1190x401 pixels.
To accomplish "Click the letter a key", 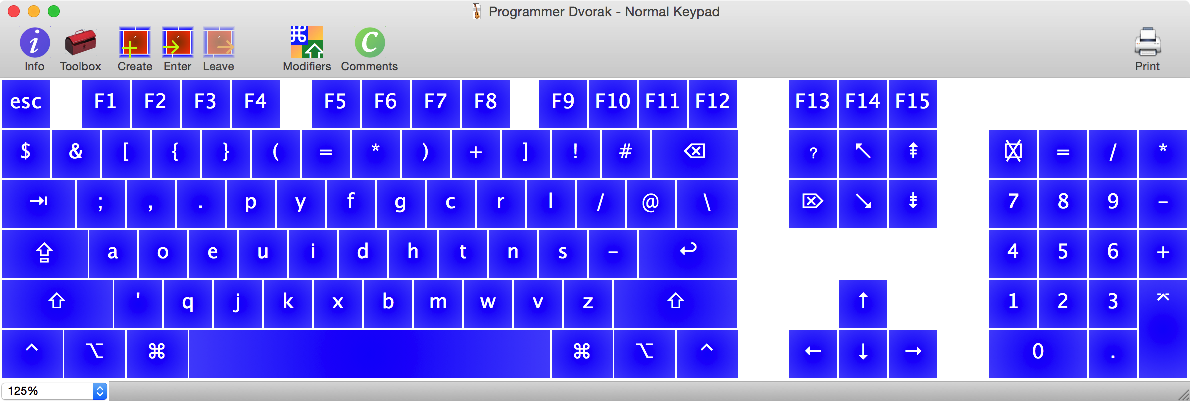I will click(x=113, y=254).
